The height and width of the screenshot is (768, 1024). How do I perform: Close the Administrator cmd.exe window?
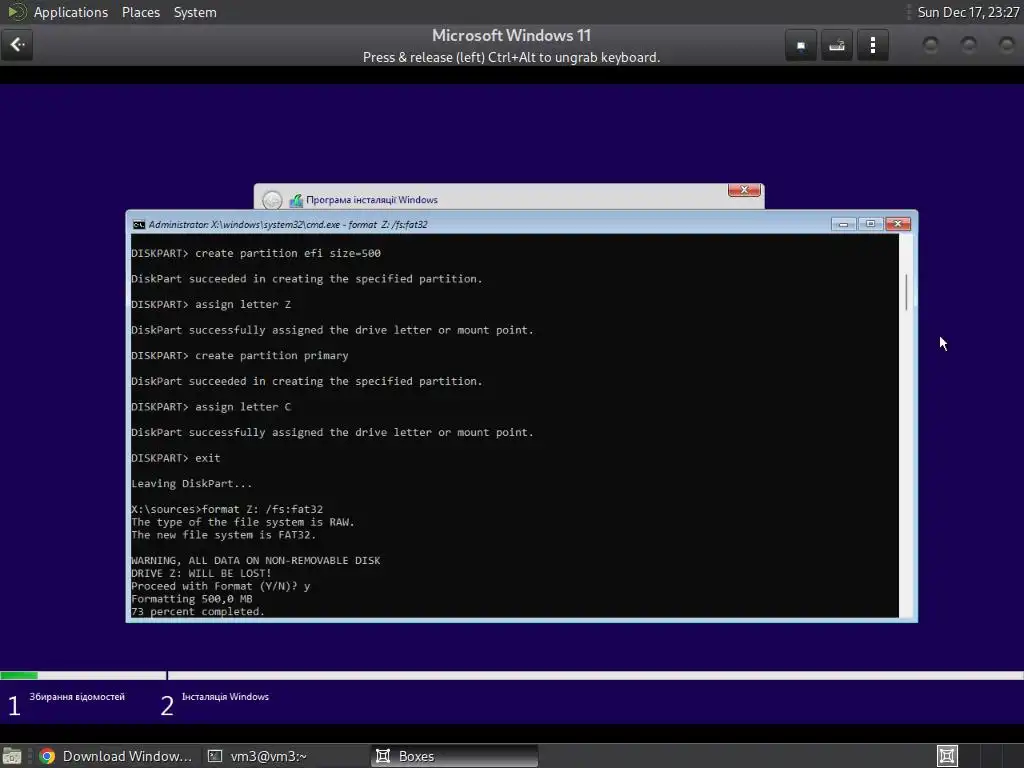click(898, 224)
